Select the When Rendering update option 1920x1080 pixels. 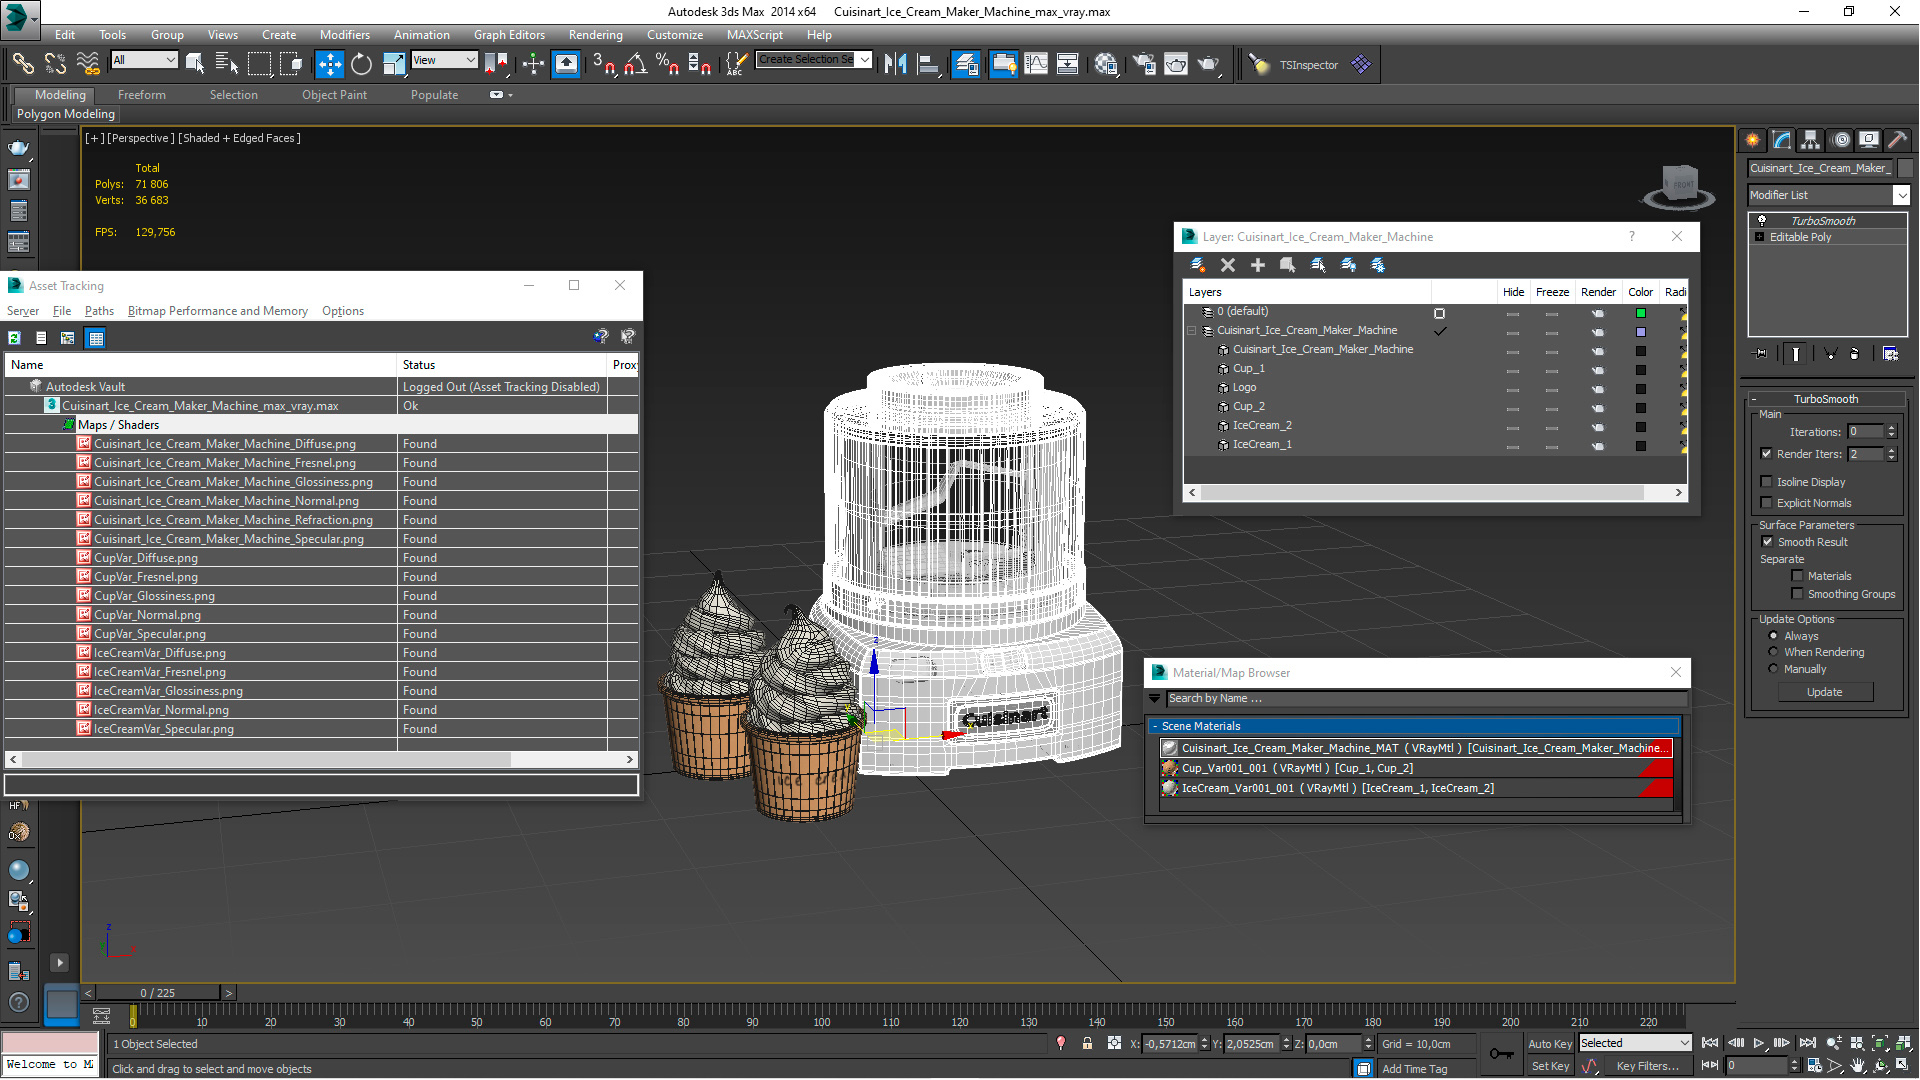click(x=1774, y=652)
